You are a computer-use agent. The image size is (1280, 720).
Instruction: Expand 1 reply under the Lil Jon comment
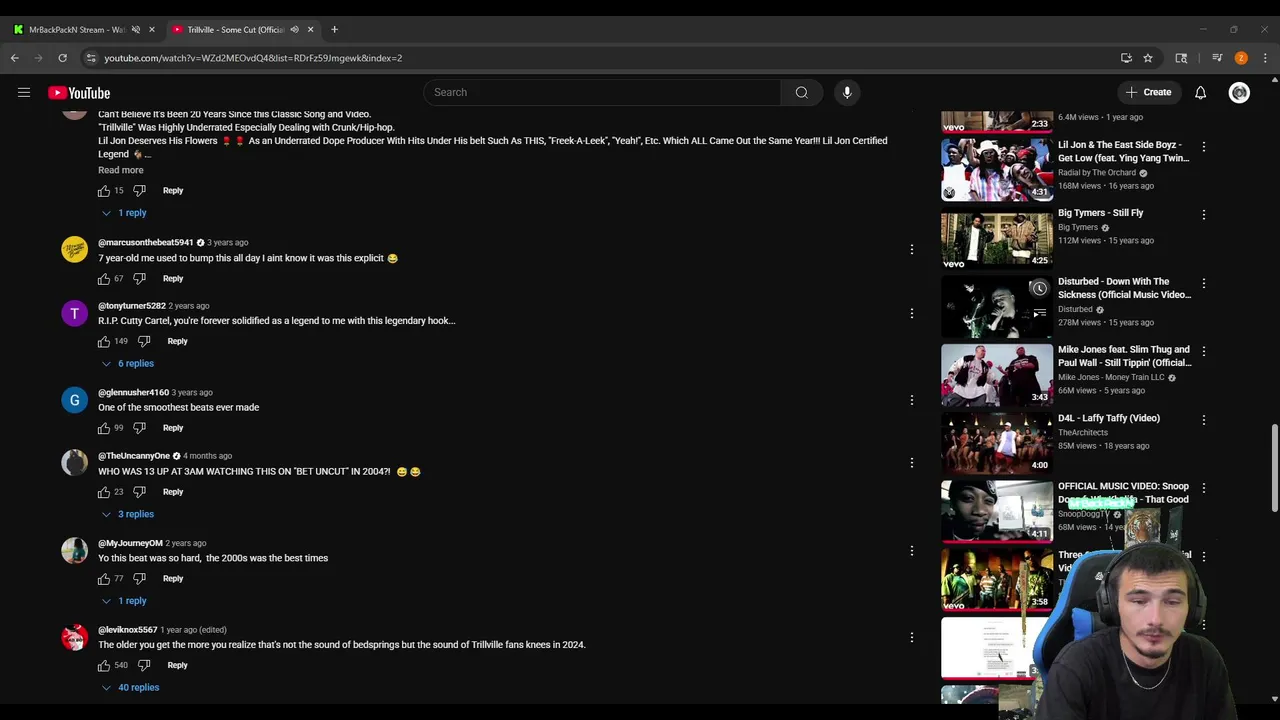(x=125, y=213)
